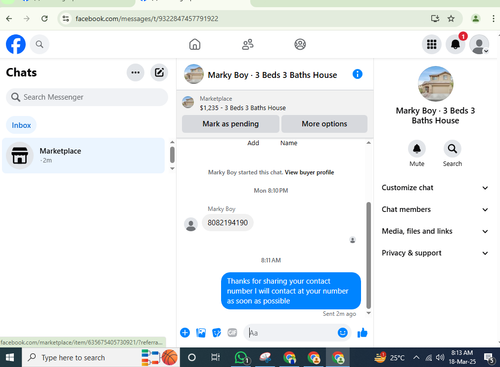Open more actions plus icon
Viewport: 500px width, 367px height.
[185, 332]
